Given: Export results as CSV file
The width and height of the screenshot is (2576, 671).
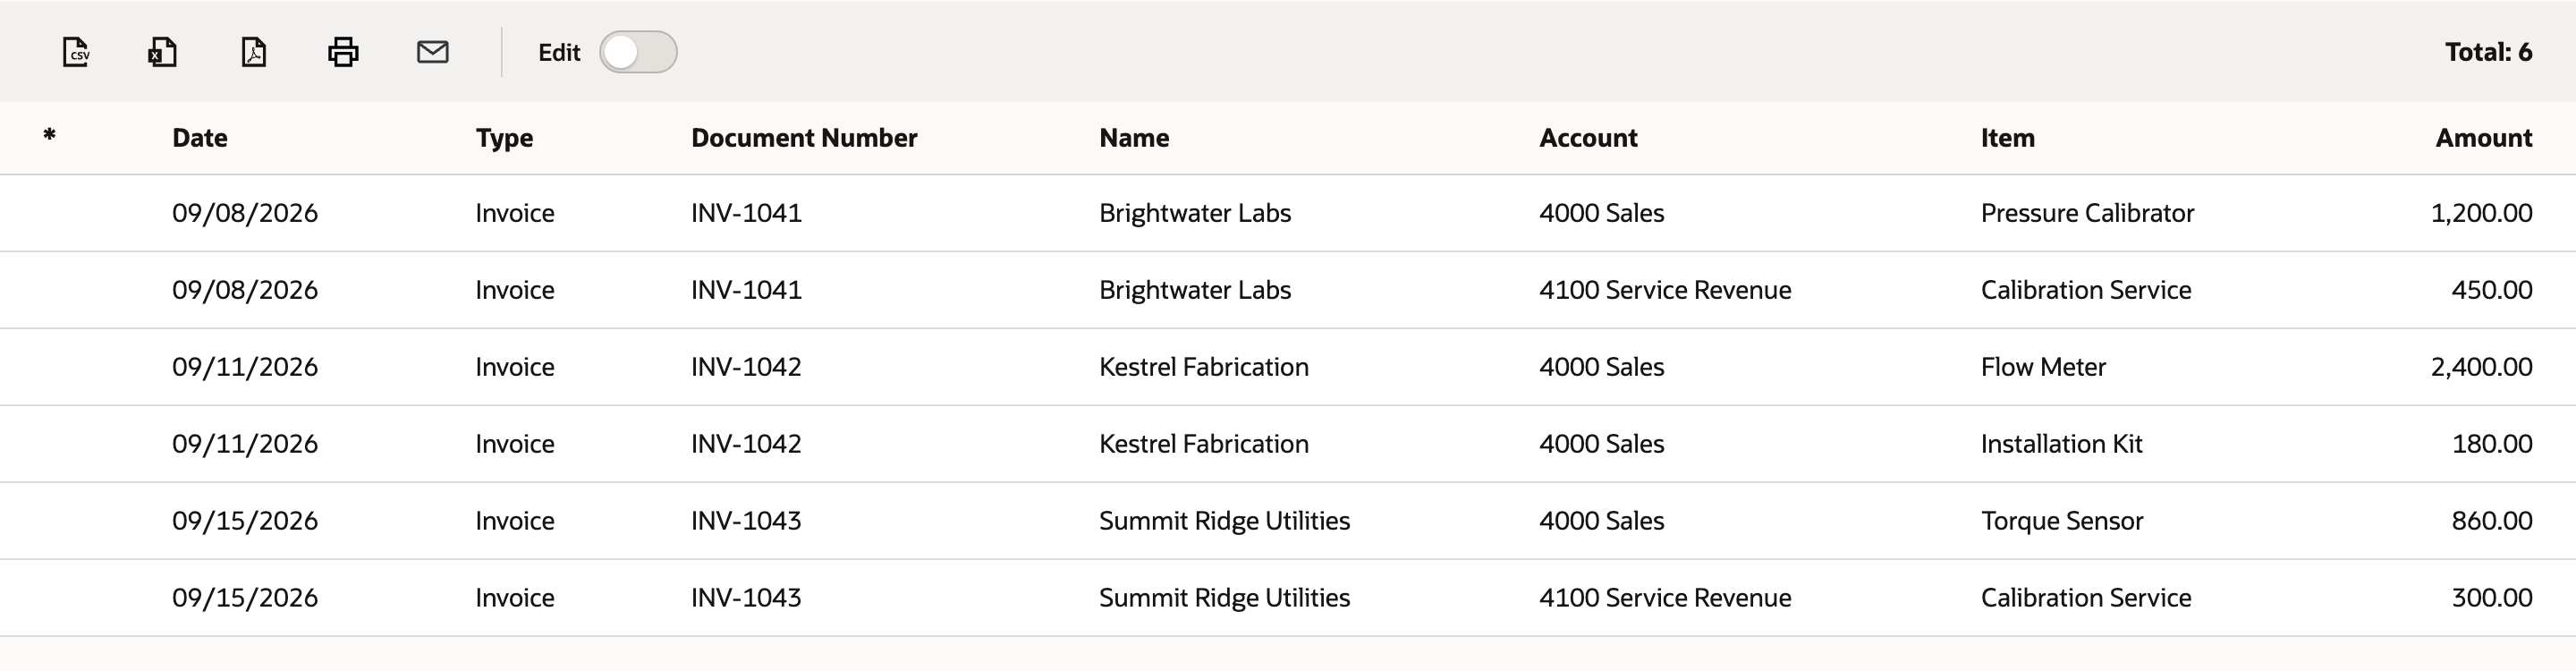Looking at the screenshot, I should coord(76,52).
